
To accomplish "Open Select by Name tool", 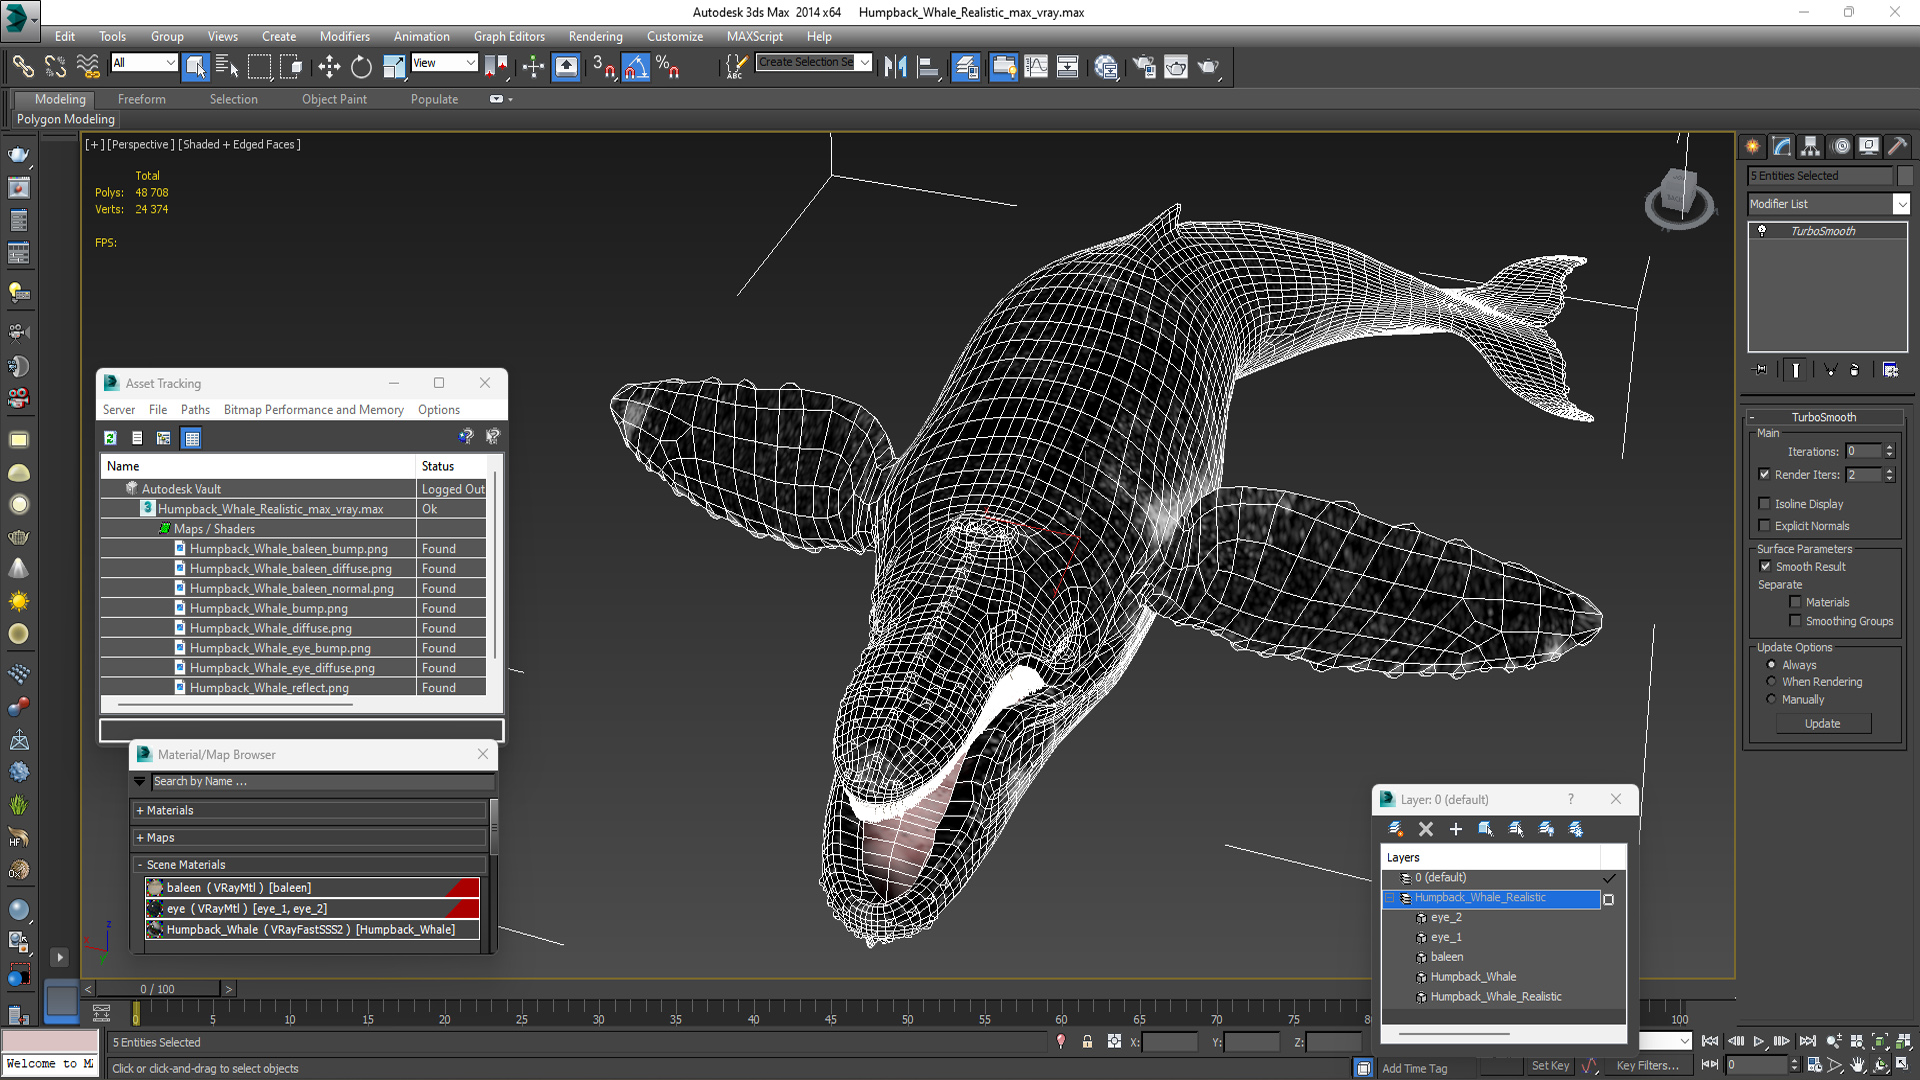I will pyautogui.click(x=227, y=67).
